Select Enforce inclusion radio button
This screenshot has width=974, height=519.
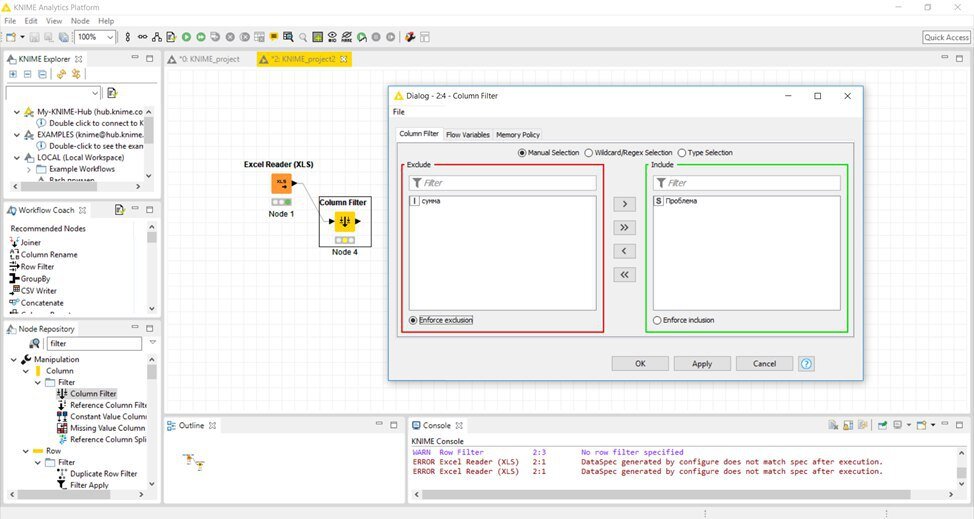657,320
